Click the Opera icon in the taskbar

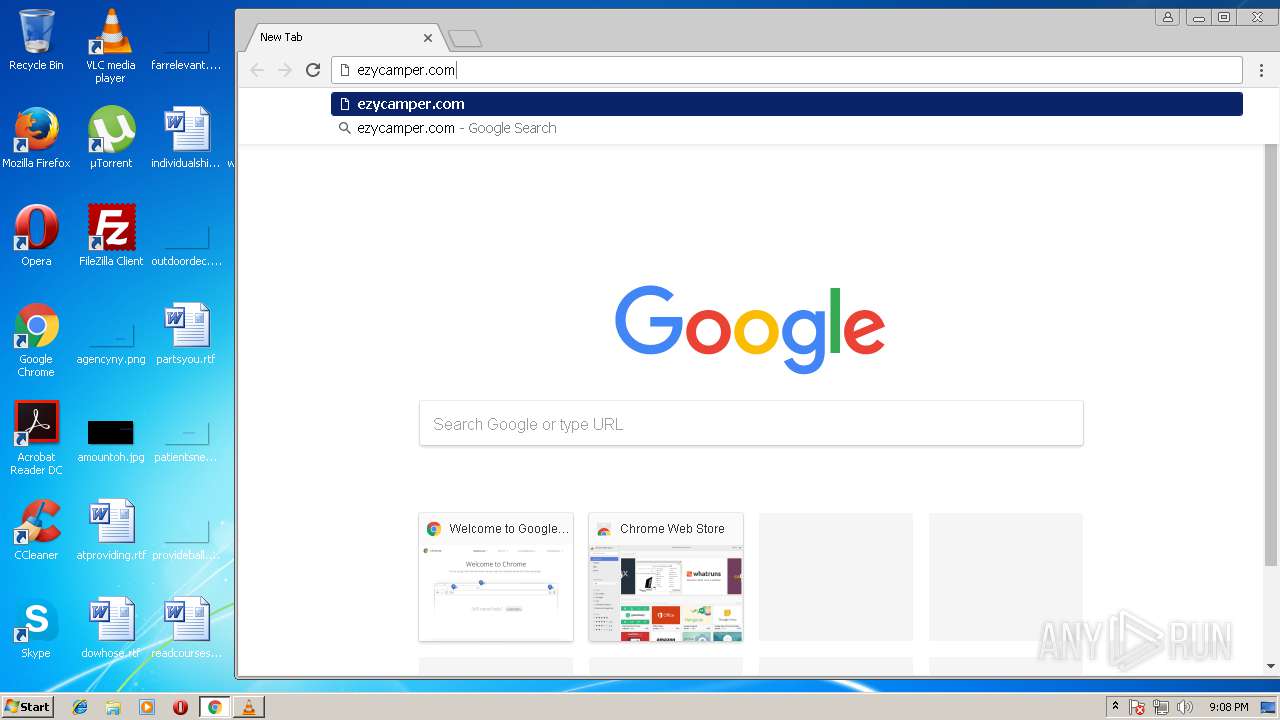pos(180,707)
